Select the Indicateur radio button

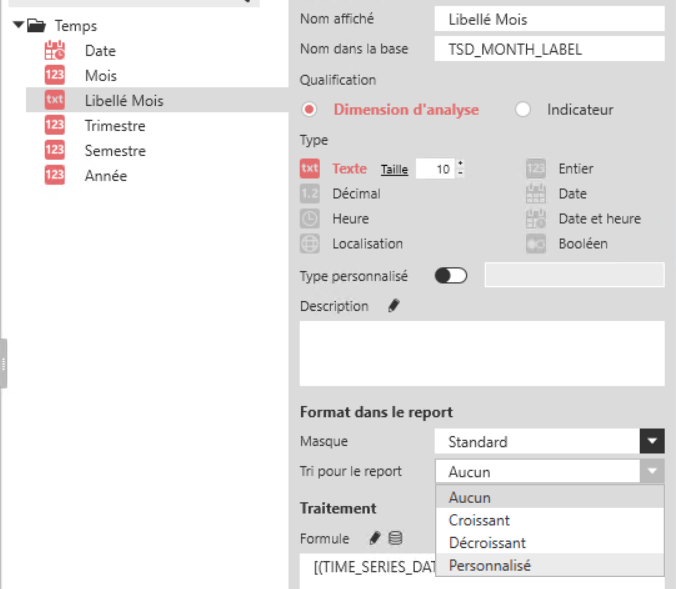pos(523,110)
